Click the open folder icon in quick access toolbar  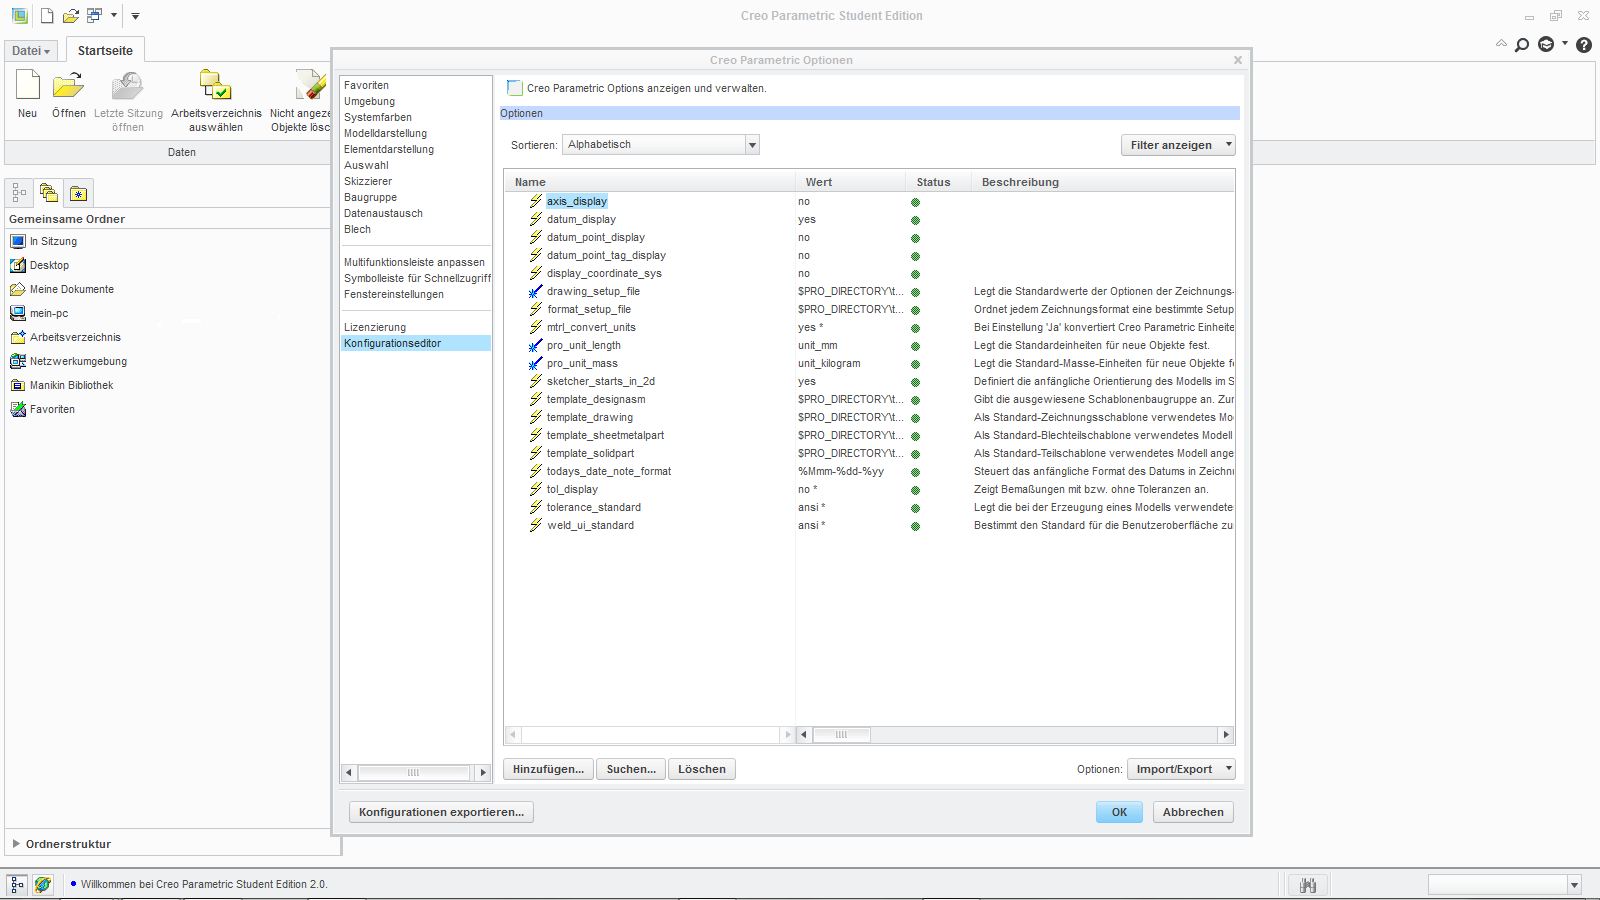pyautogui.click(x=70, y=16)
